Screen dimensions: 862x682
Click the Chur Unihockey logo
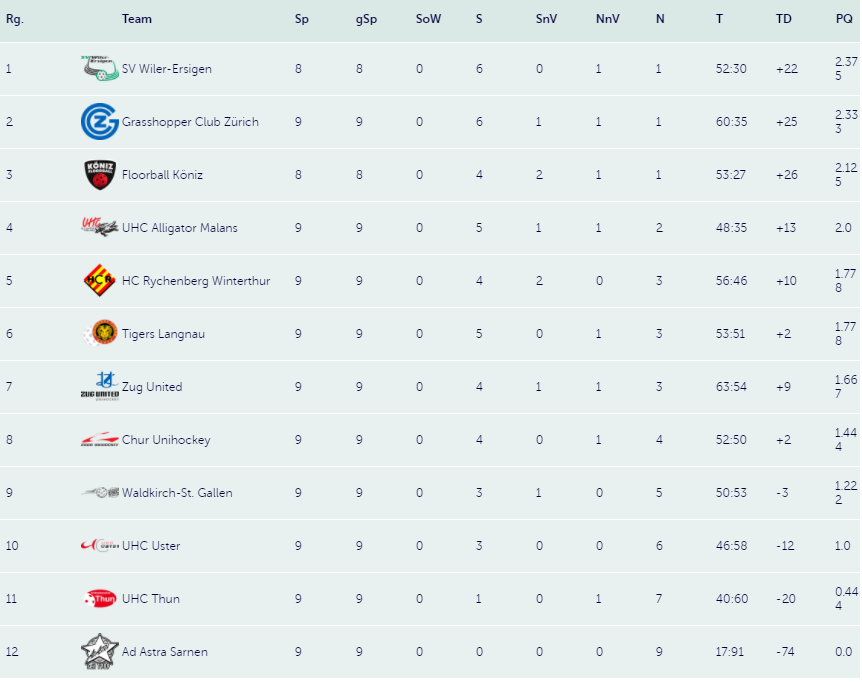pyautogui.click(x=100, y=439)
